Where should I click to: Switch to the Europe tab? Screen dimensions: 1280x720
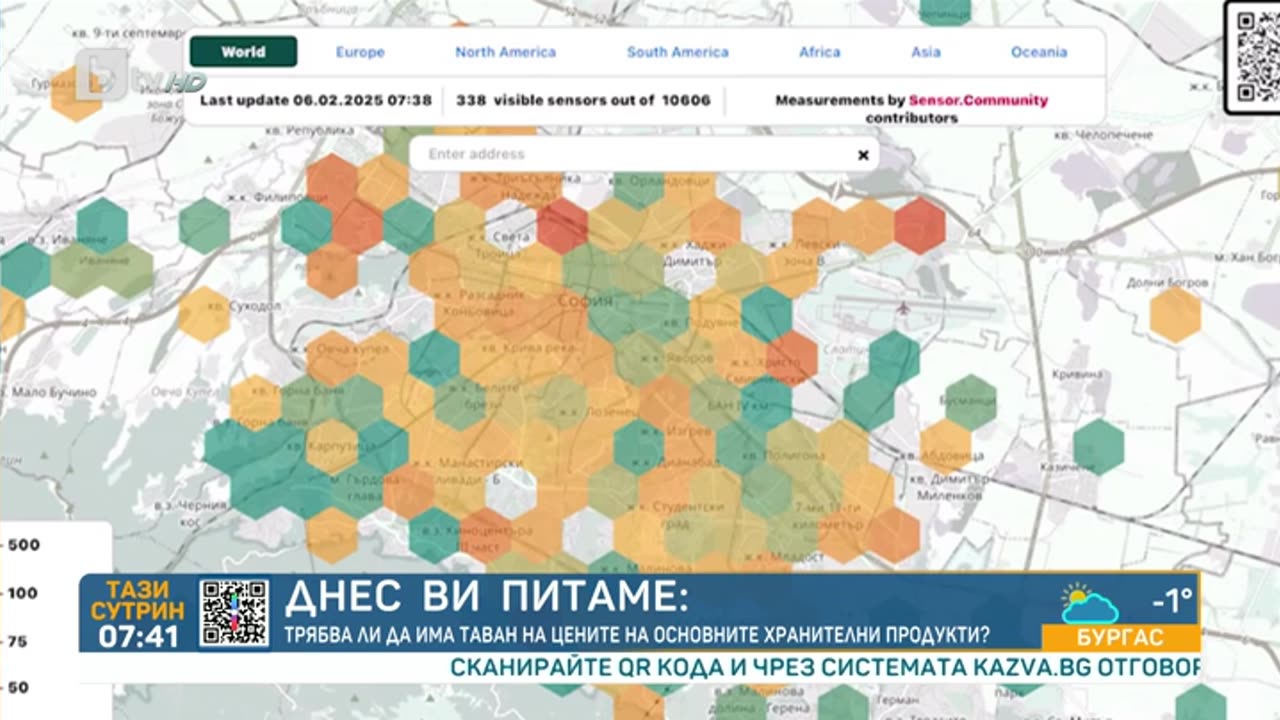[360, 52]
